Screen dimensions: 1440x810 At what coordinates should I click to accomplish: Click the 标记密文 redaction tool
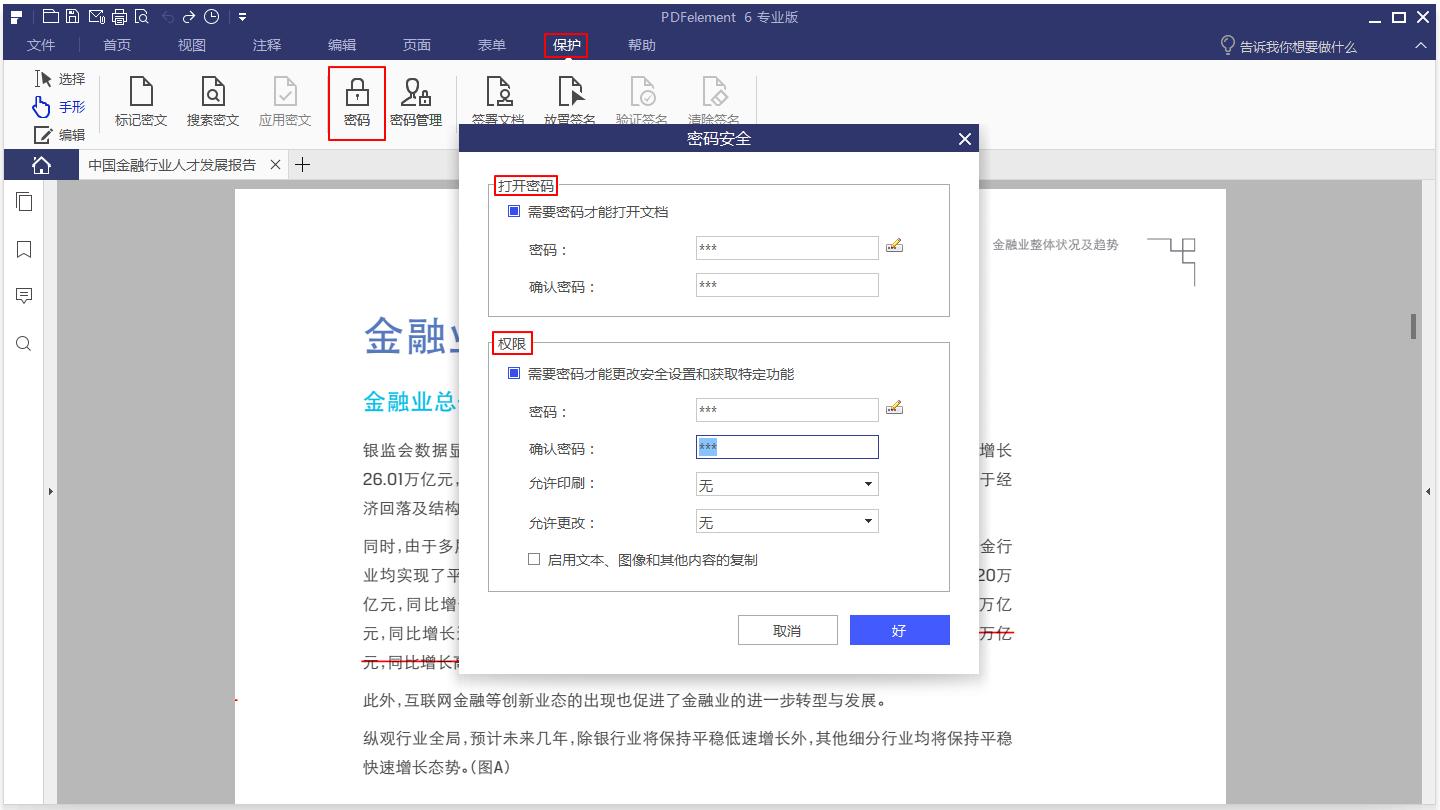[140, 100]
